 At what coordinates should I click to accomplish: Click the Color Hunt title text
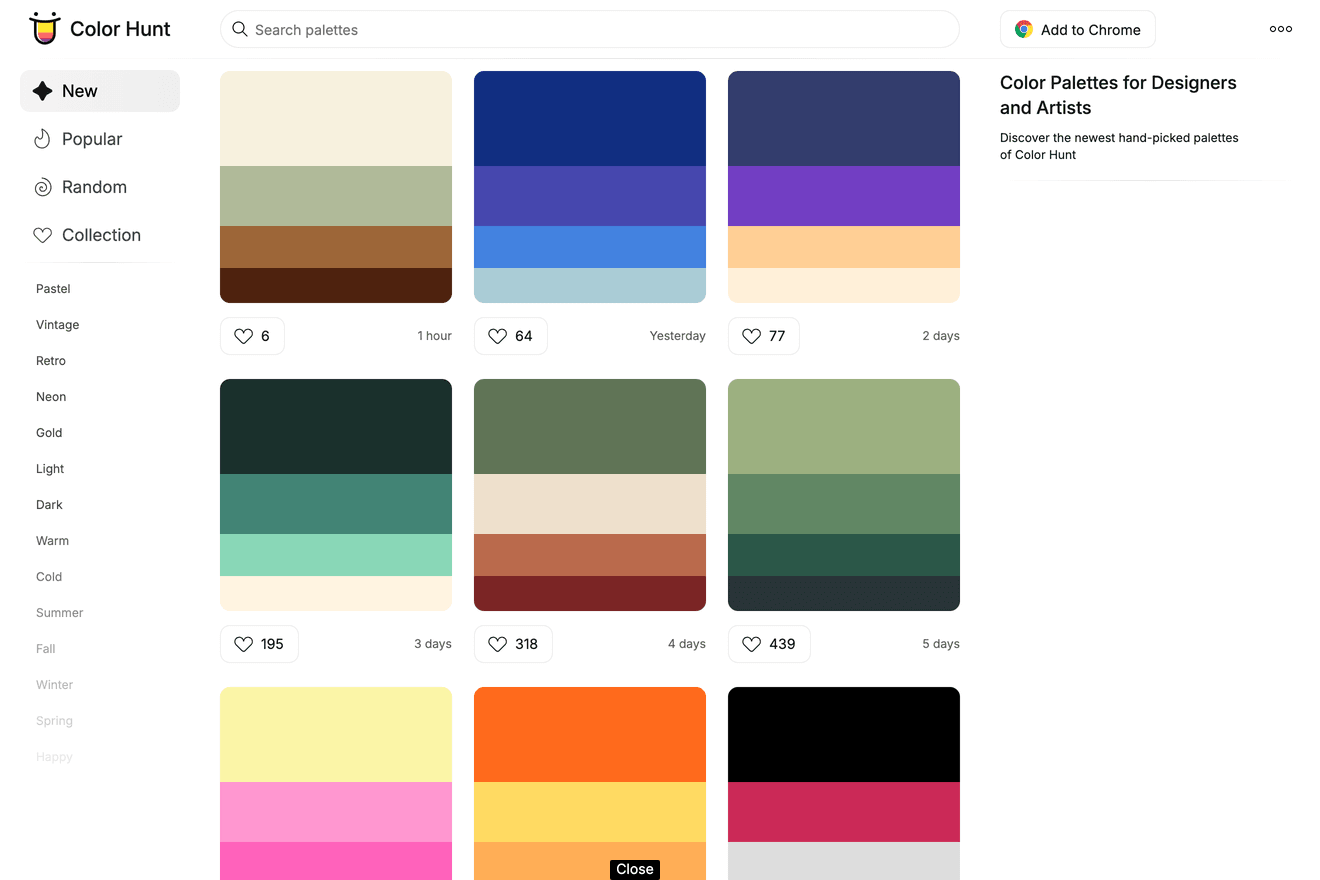(x=120, y=29)
